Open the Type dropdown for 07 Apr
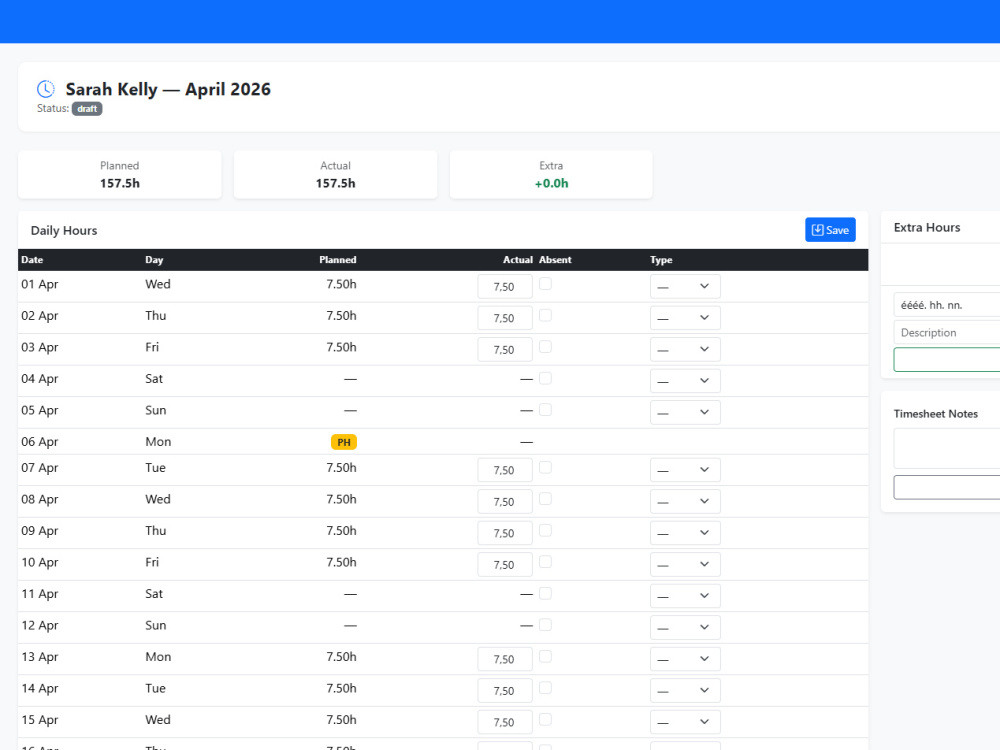 pos(685,470)
